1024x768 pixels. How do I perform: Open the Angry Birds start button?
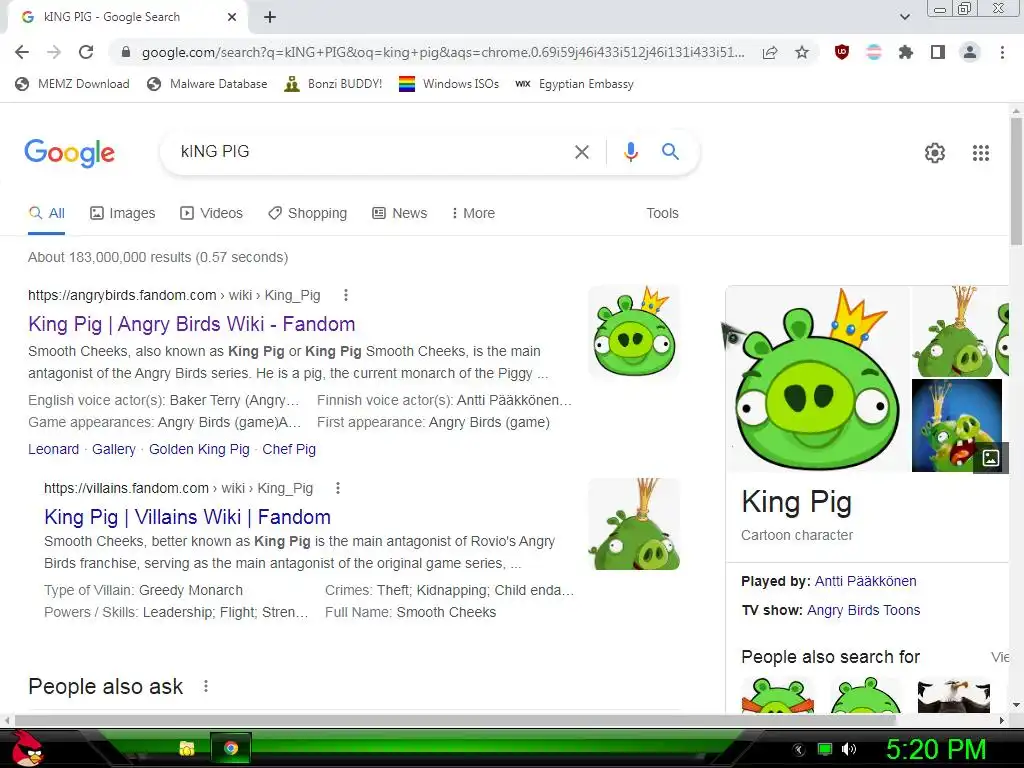click(x=27, y=748)
